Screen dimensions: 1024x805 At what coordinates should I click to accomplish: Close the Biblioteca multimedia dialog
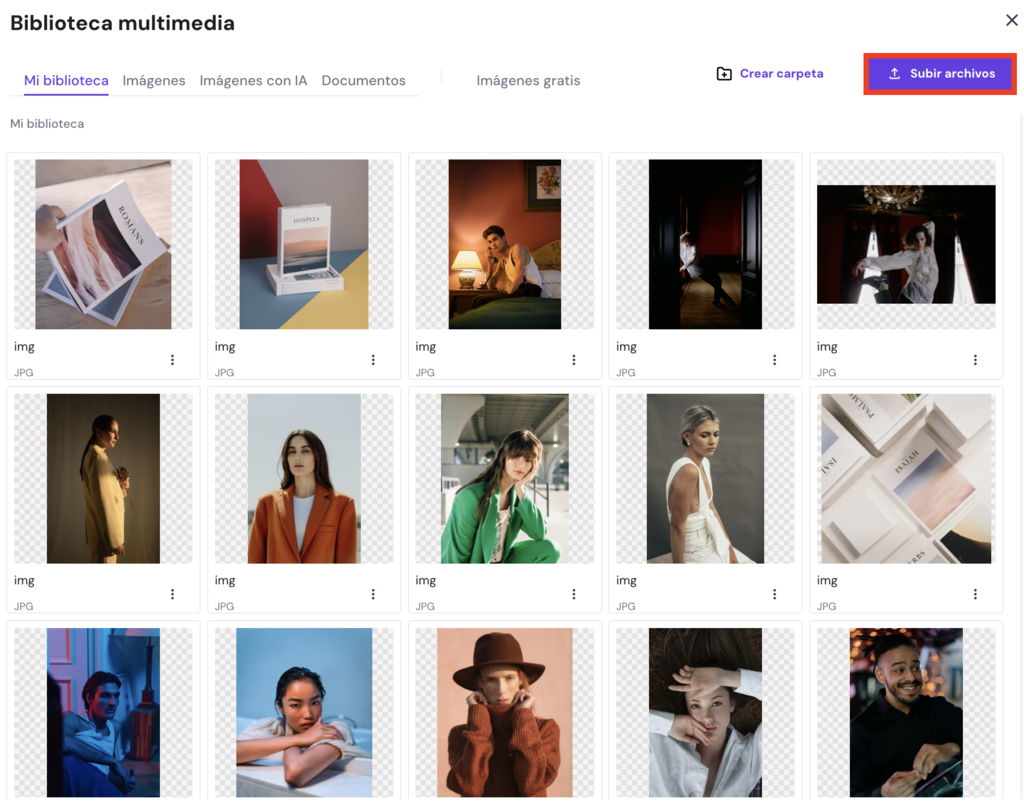(x=1011, y=20)
